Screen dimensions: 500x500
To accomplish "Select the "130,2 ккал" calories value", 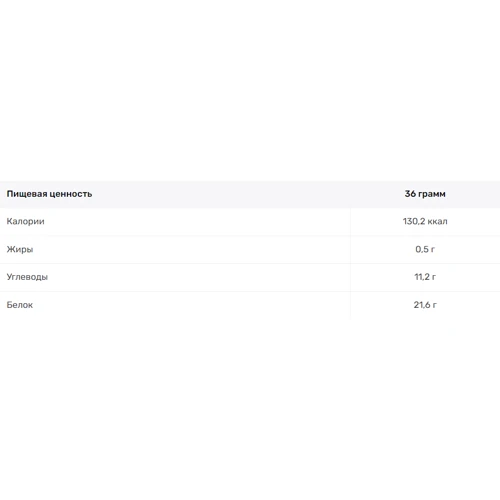I will [x=425, y=221].
